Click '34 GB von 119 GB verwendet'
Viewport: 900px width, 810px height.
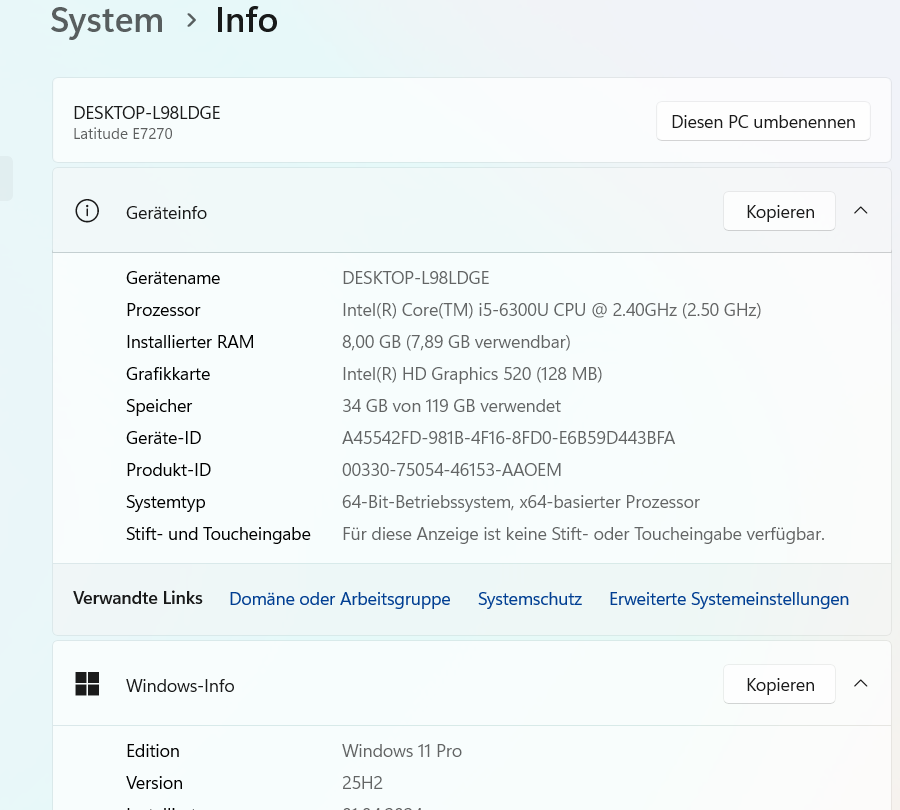point(451,406)
